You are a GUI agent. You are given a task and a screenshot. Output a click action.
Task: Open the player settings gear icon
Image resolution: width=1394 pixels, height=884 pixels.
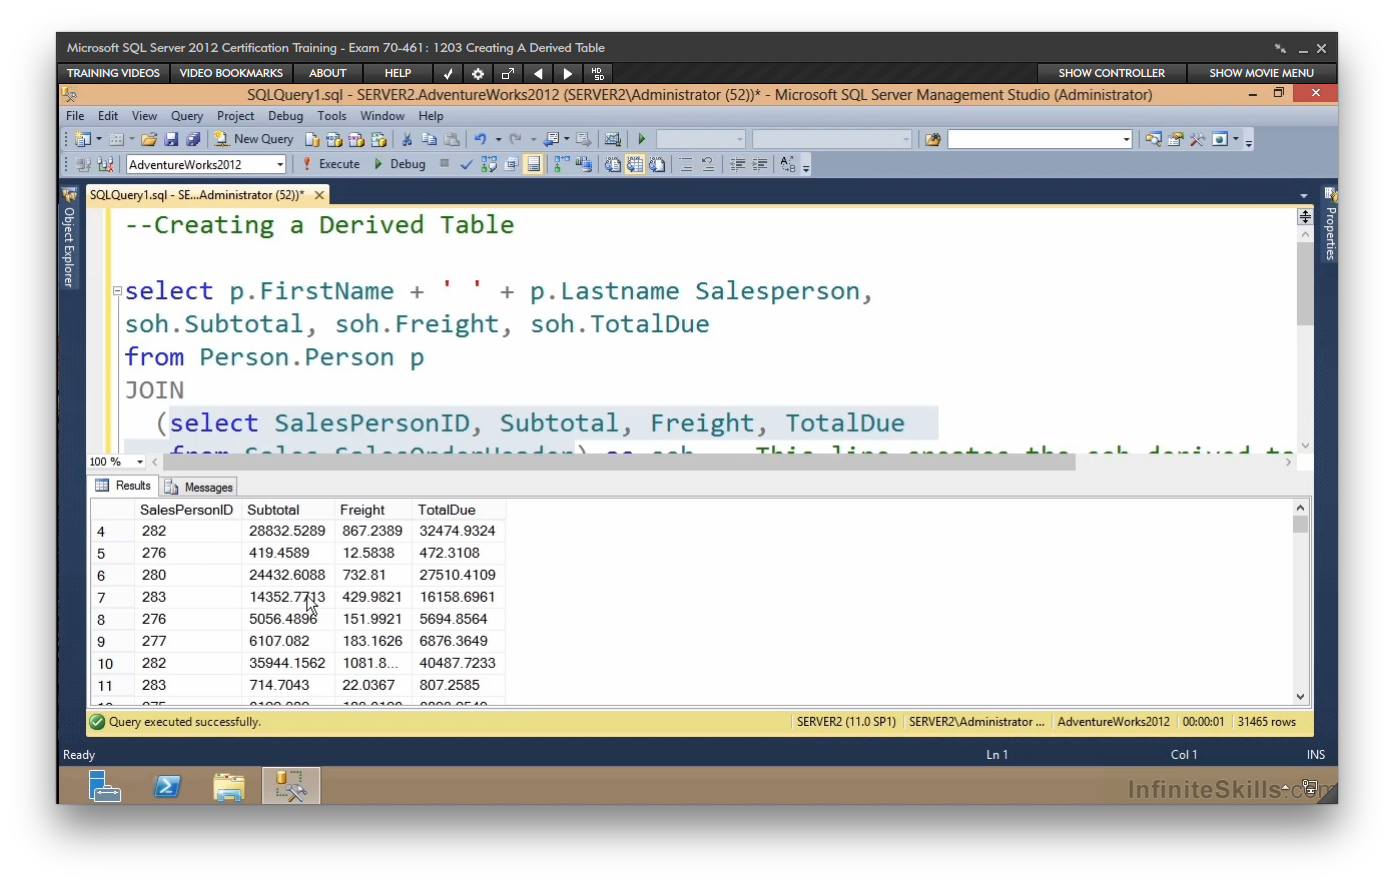point(478,73)
